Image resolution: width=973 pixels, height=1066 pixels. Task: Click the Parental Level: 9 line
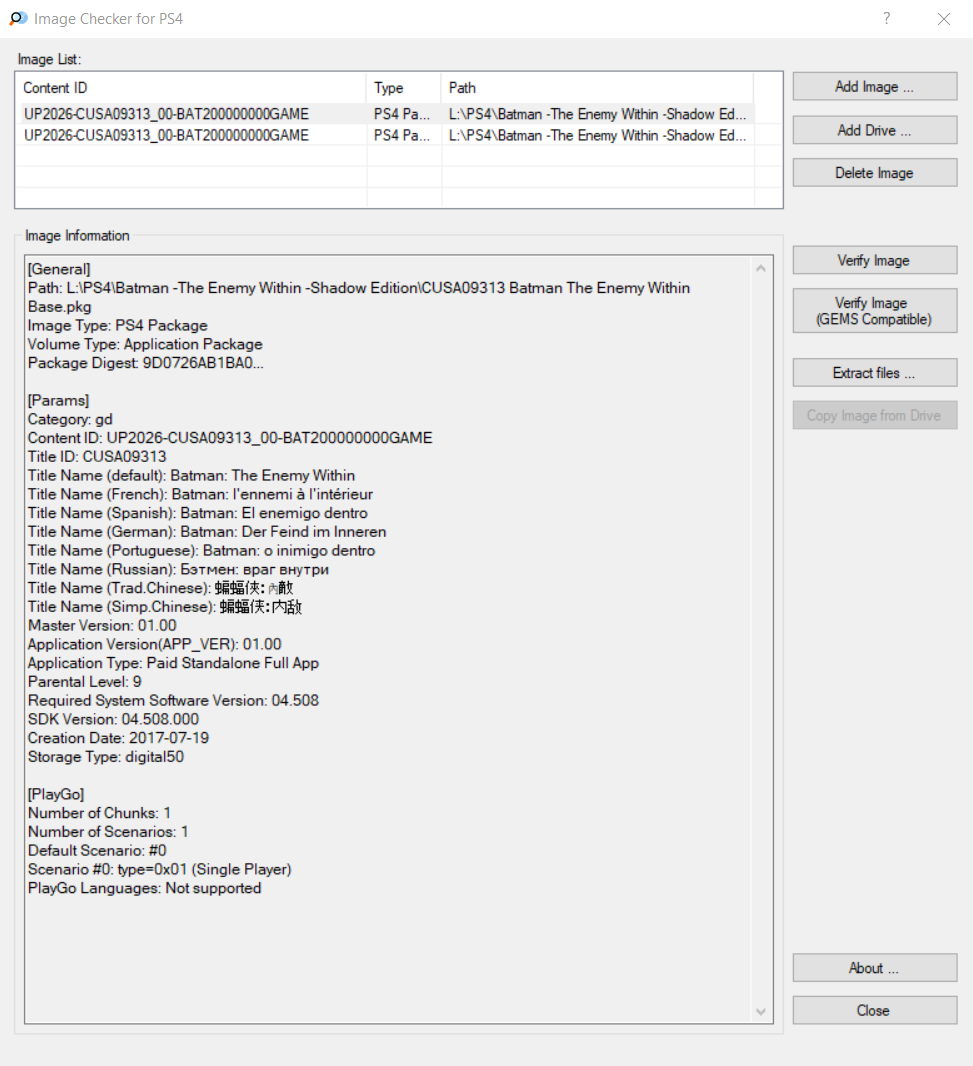[84, 682]
